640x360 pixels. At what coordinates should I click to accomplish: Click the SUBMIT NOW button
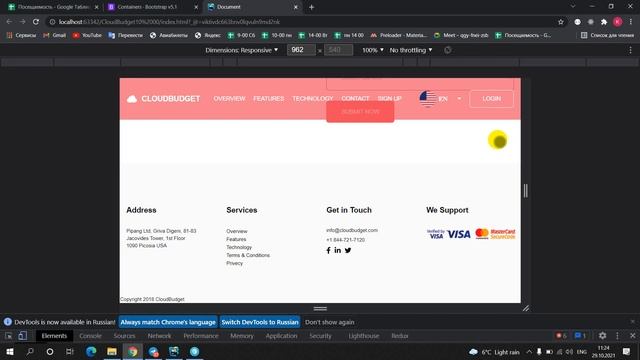pos(360,111)
